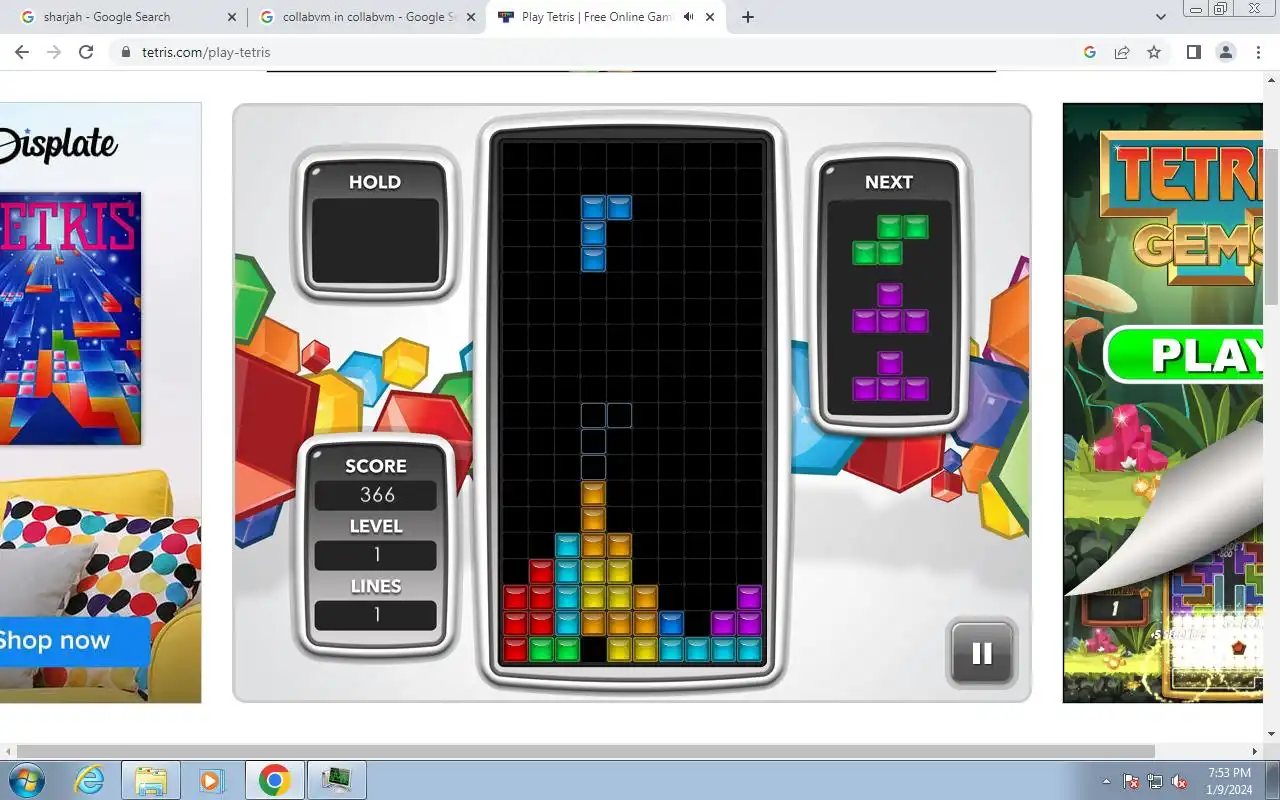Open Action Center flag icon in tray
Viewport: 1280px width, 800px height.
click(1131, 781)
